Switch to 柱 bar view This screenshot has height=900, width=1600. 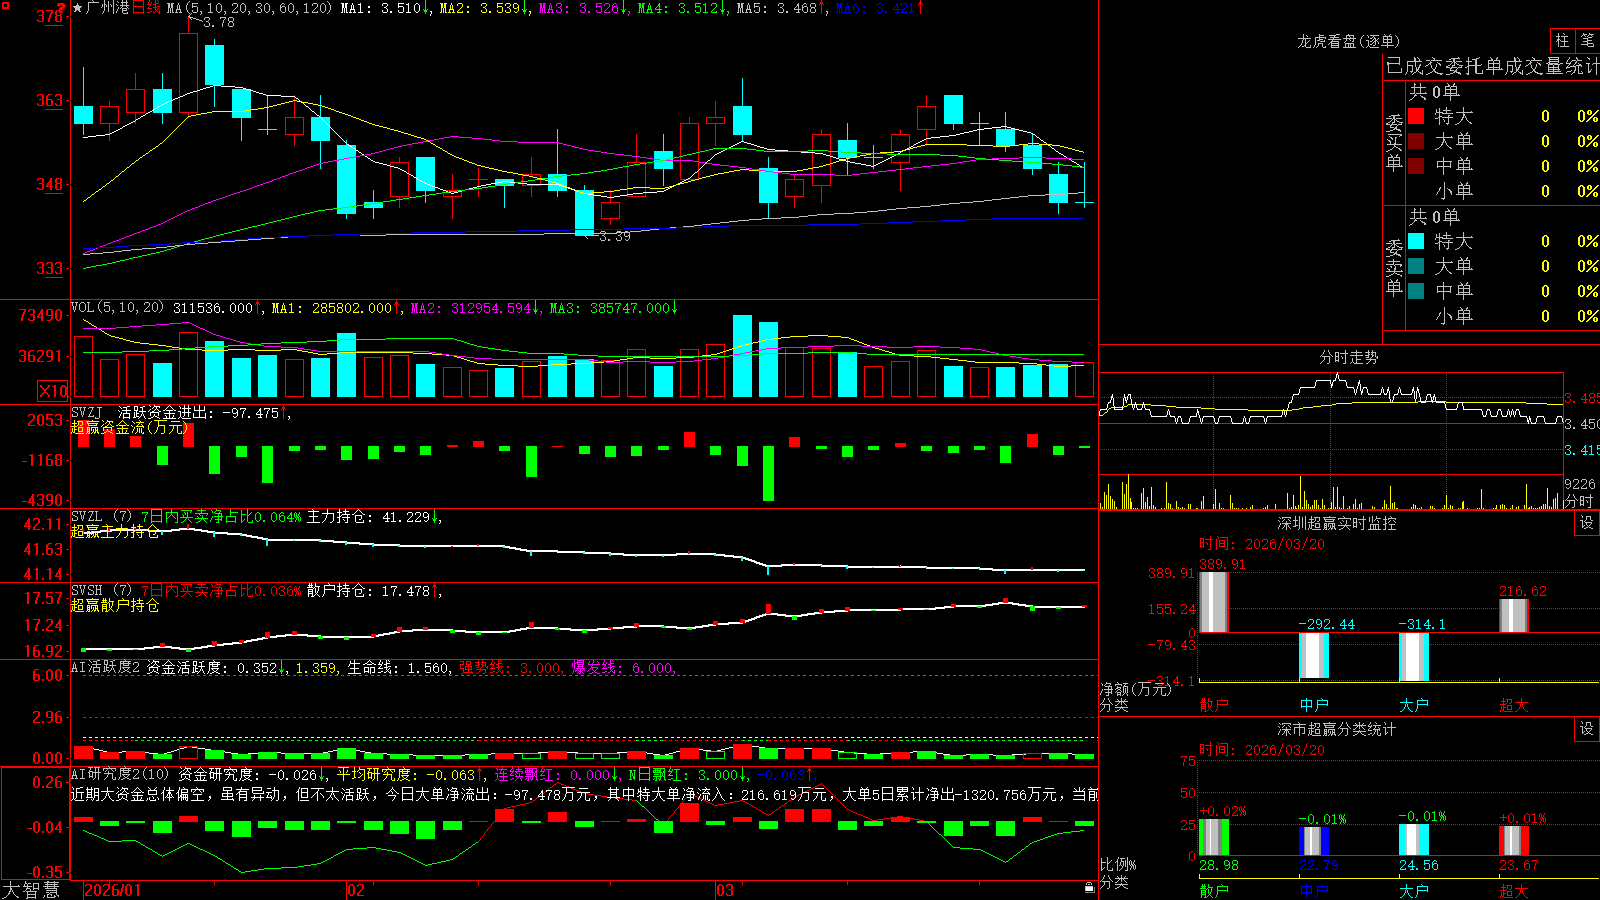[1562, 40]
